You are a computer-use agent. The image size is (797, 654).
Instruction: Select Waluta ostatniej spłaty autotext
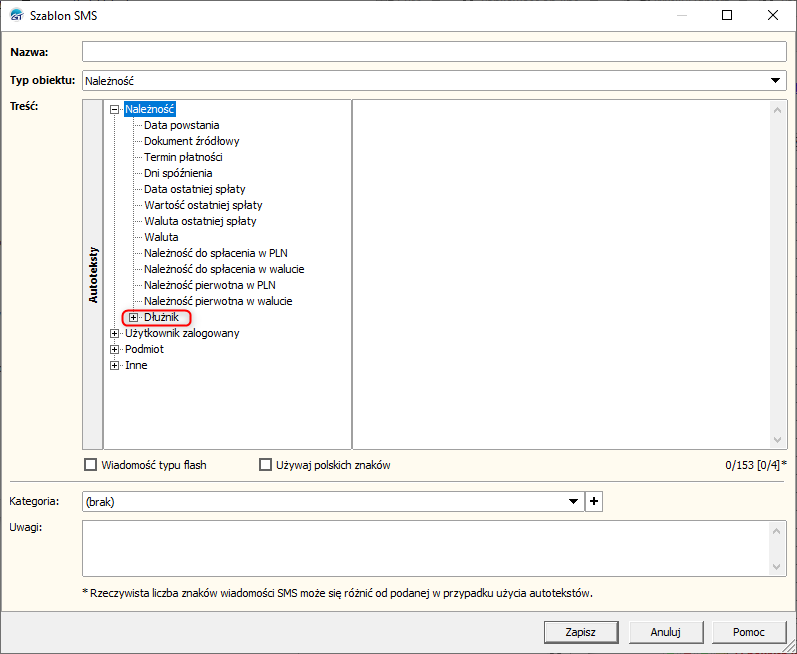[x=200, y=221]
